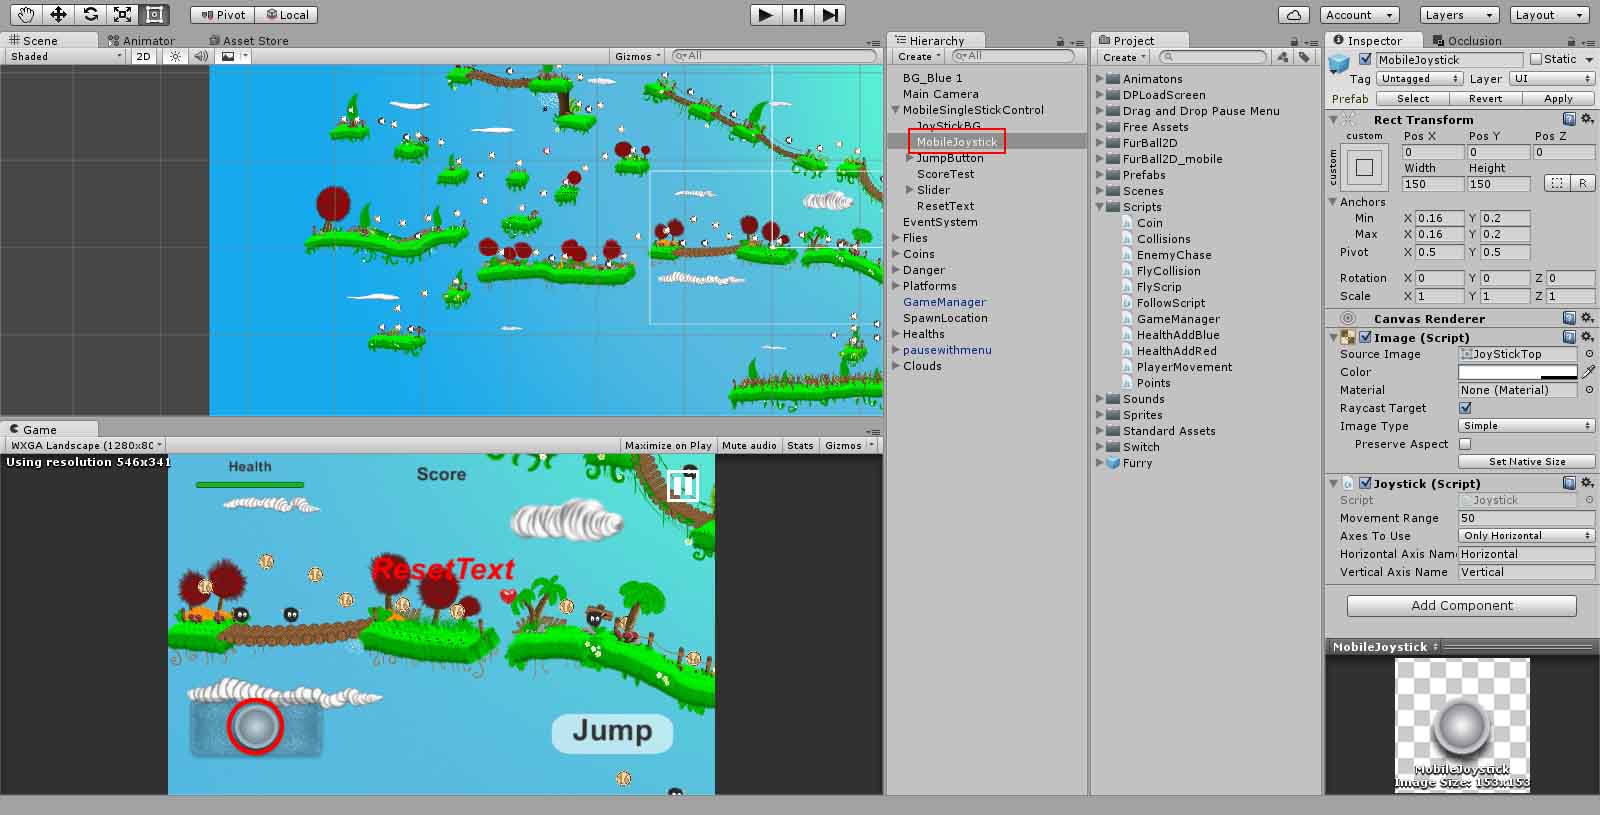Click the Set Native Size button
This screenshot has width=1600, height=815.
pyautogui.click(x=1526, y=462)
